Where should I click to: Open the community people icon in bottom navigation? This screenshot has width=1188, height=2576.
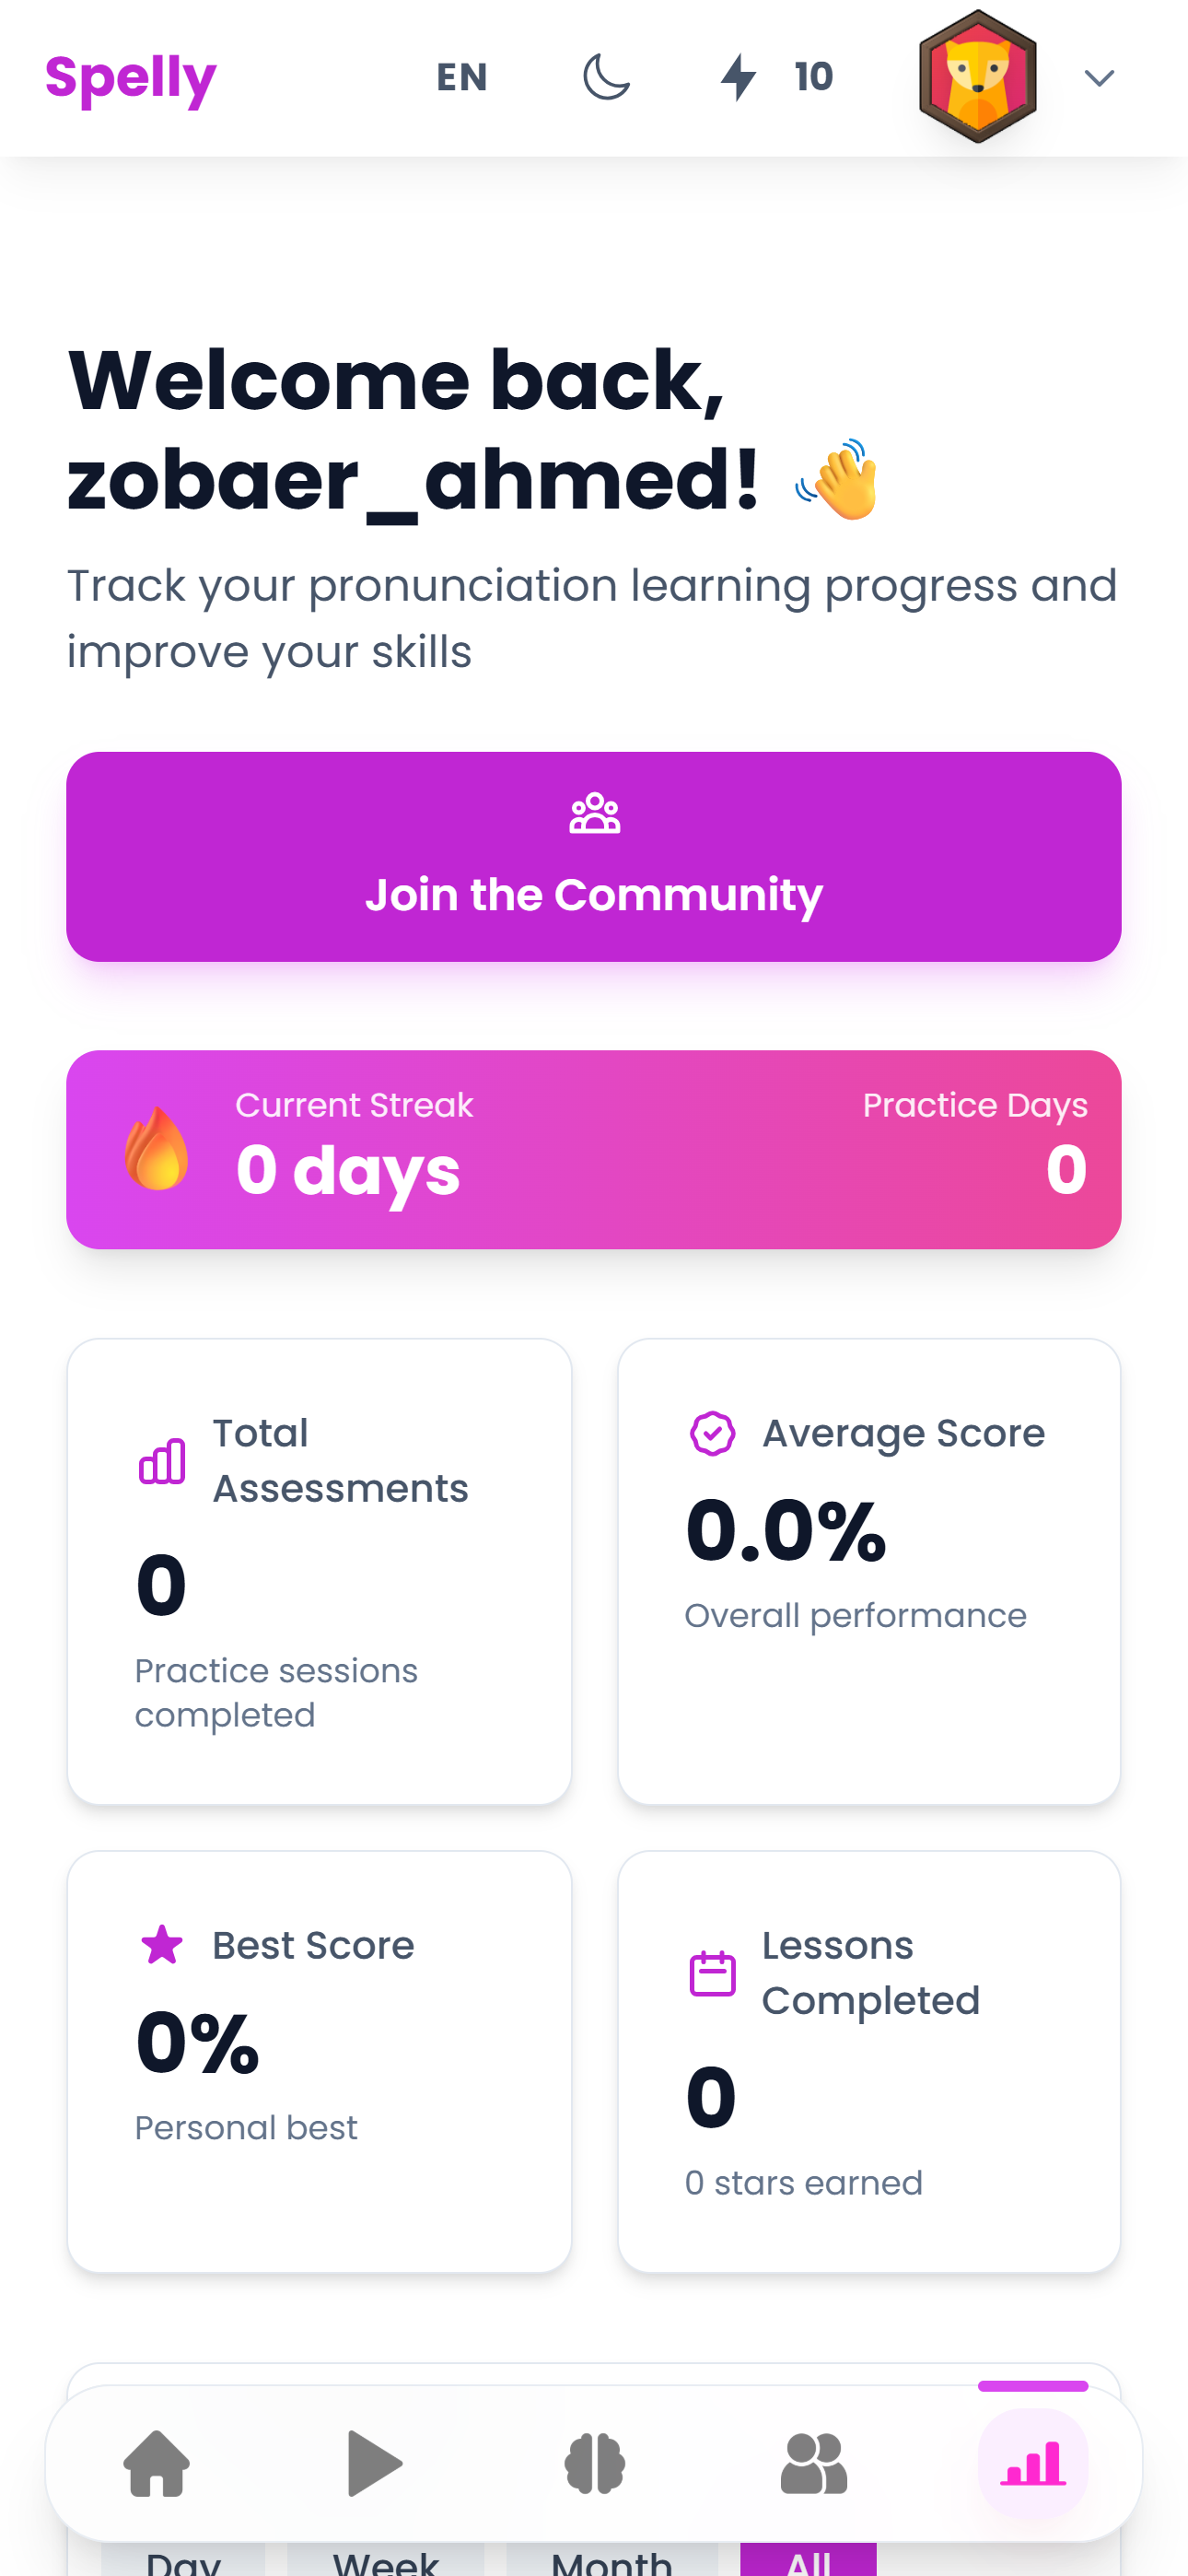813,2464
